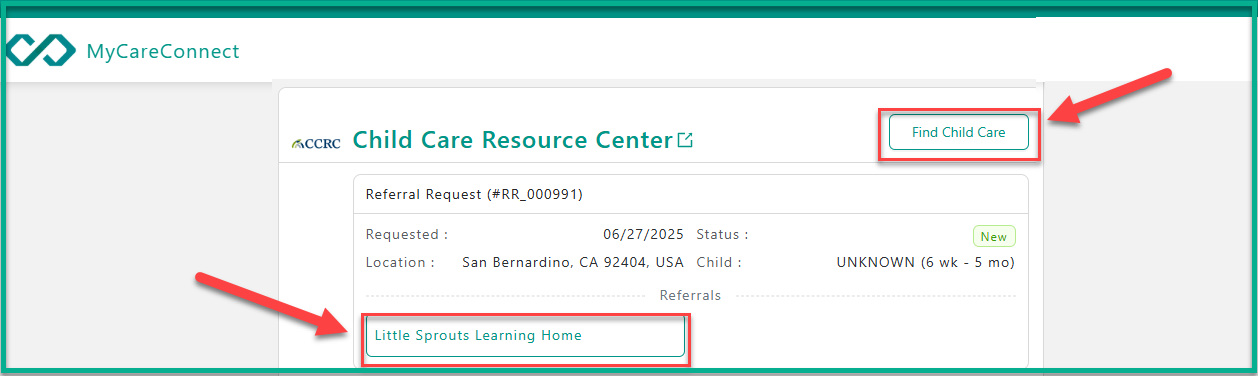Select the UNKNOWN (6 wk - 5 mo) child value
Image resolution: width=1258 pixels, height=376 pixels.
coord(926,263)
